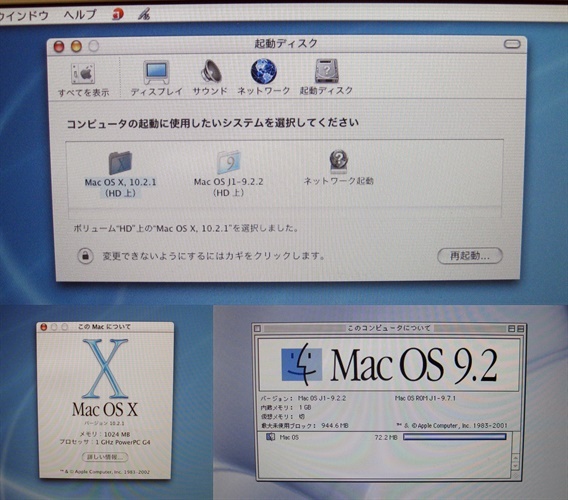The height and width of the screenshot is (500, 568).
Task: Open the ウインドウ menu
Action: coord(24,15)
